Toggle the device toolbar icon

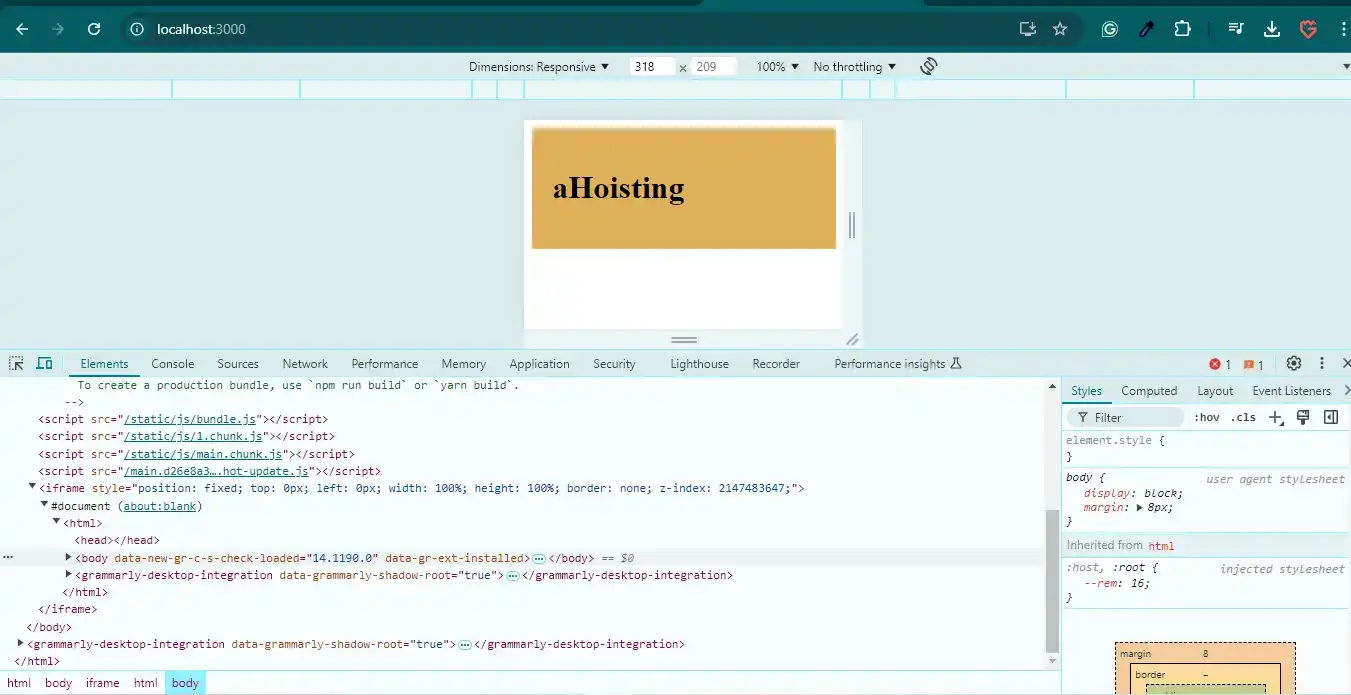coord(44,363)
